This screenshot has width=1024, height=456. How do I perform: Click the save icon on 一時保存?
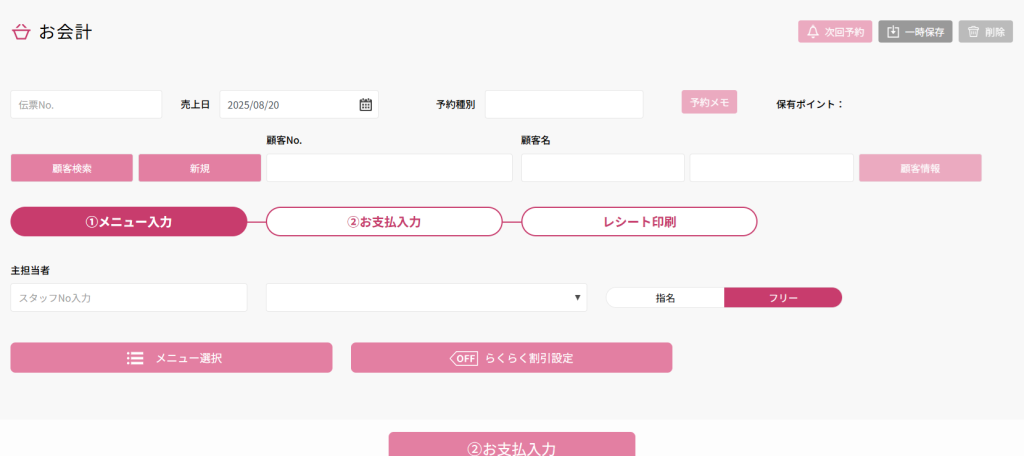892,32
